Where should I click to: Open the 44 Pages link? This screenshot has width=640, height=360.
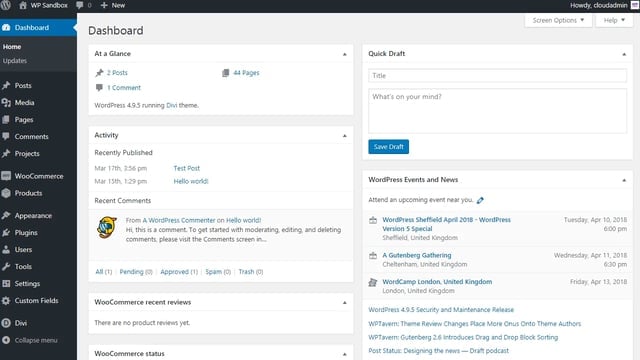[246, 73]
